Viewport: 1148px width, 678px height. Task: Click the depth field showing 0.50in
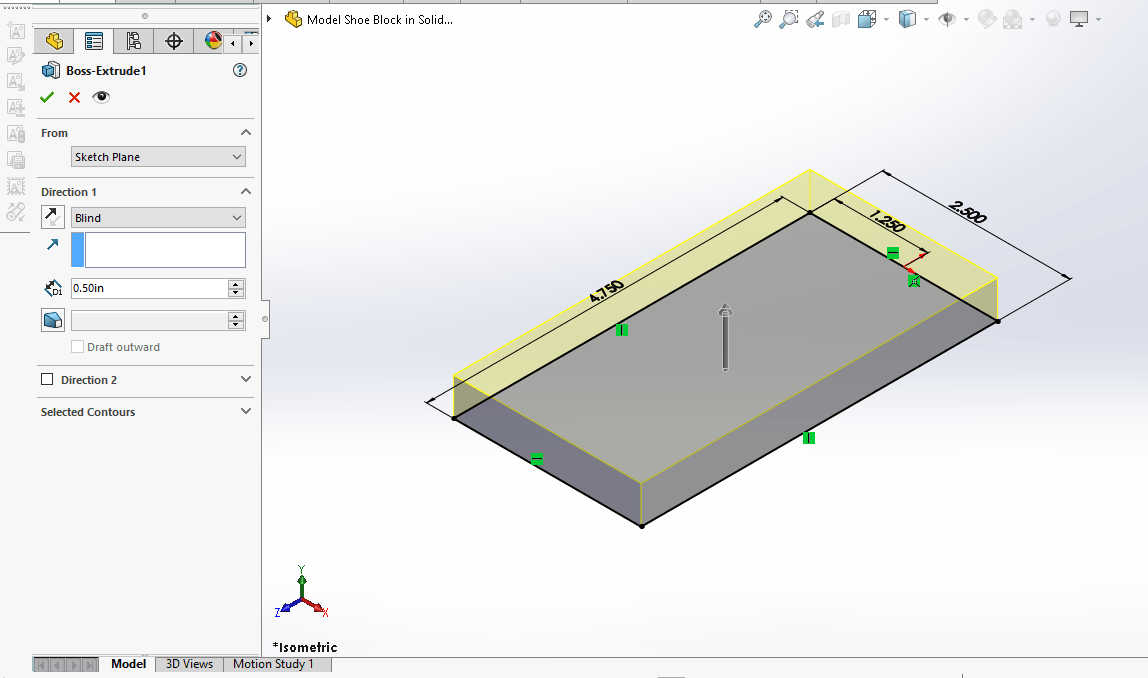[x=148, y=288]
